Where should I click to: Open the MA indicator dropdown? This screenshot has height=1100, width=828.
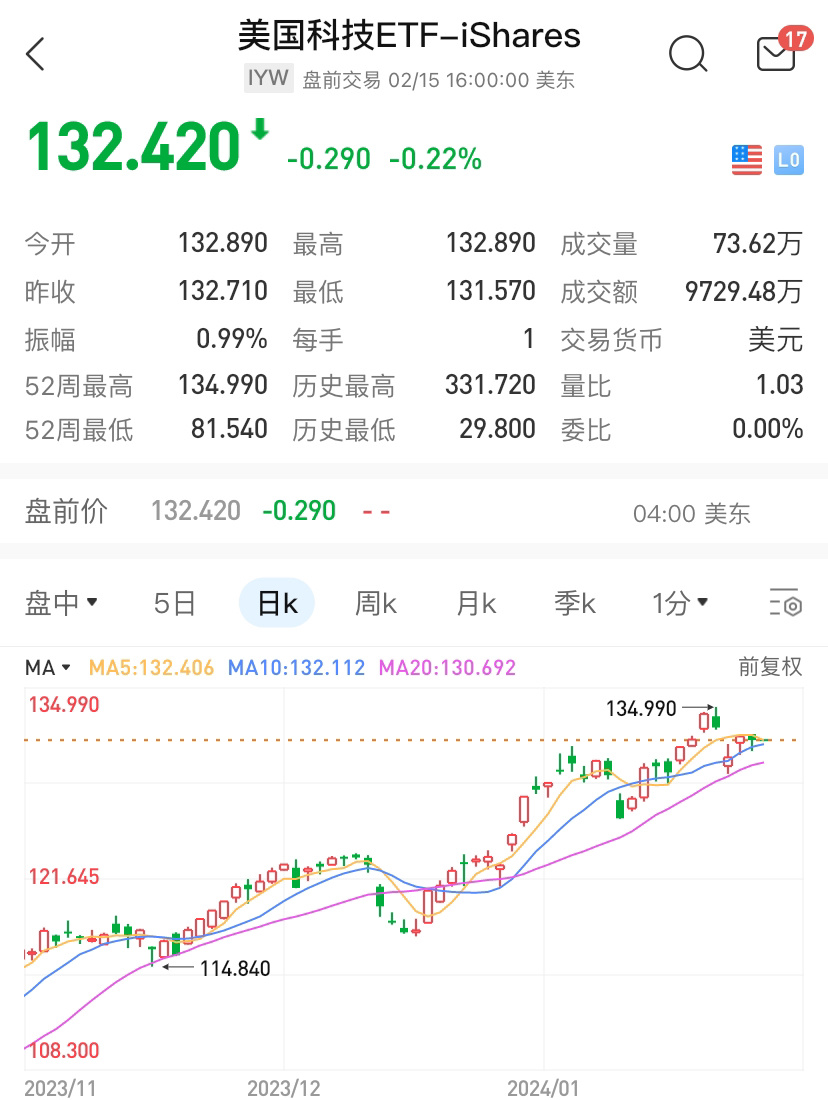(48, 667)
